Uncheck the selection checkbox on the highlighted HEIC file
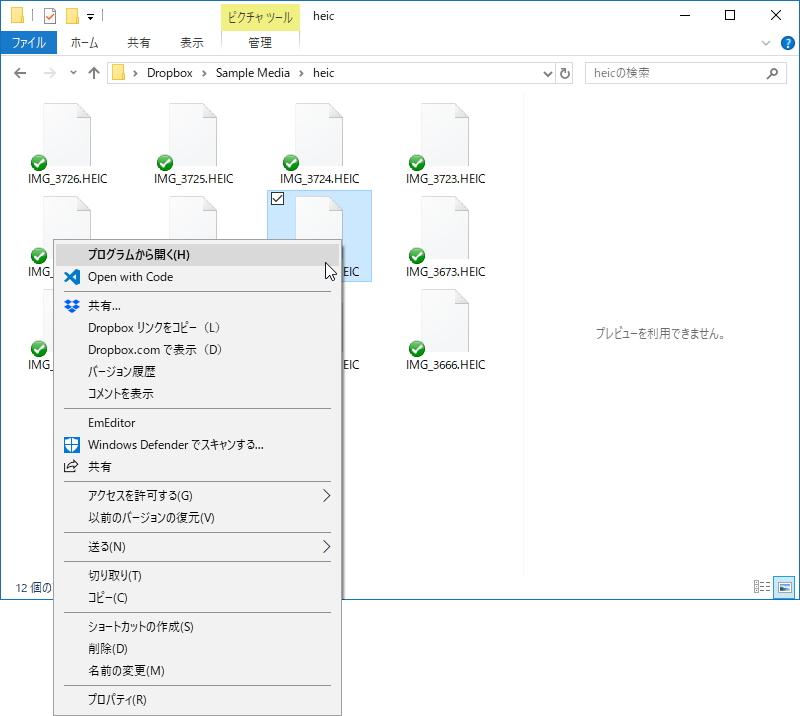This screenshot has width=800, height=716. [277, 198]
